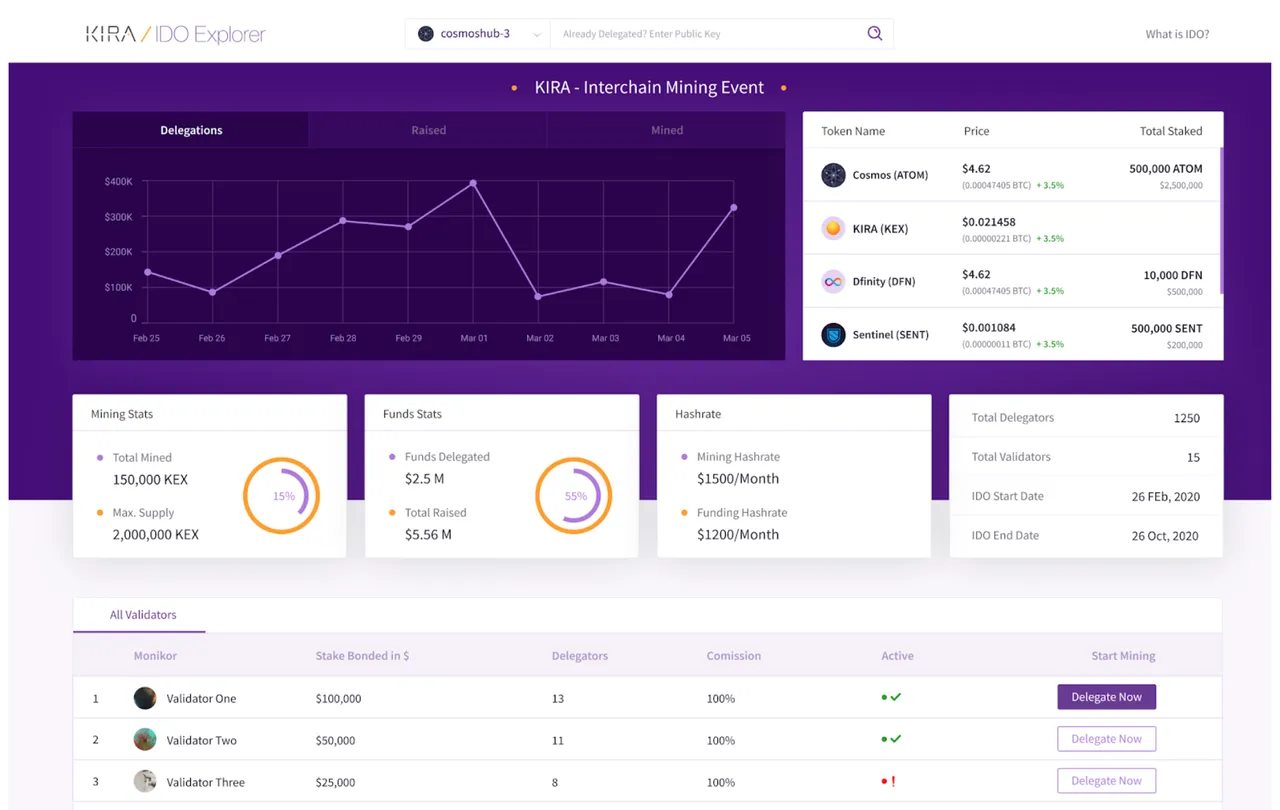Click the $5.56 M total raised value

tap(428, 534)
